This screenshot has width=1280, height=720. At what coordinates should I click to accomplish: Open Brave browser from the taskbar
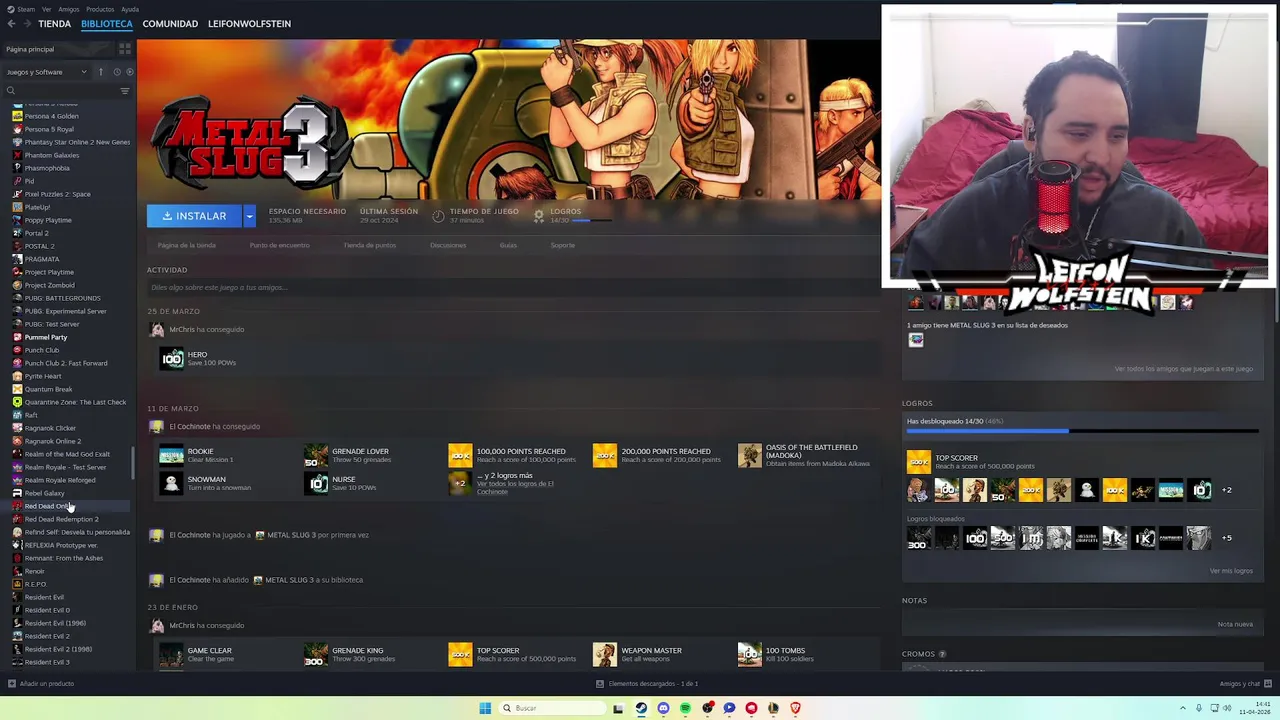795,708
